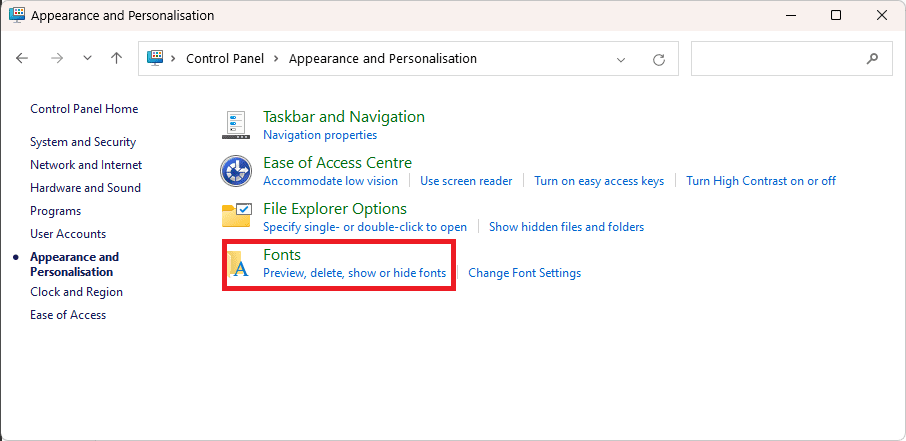Go back with the back arrow

tap(22, 58)
